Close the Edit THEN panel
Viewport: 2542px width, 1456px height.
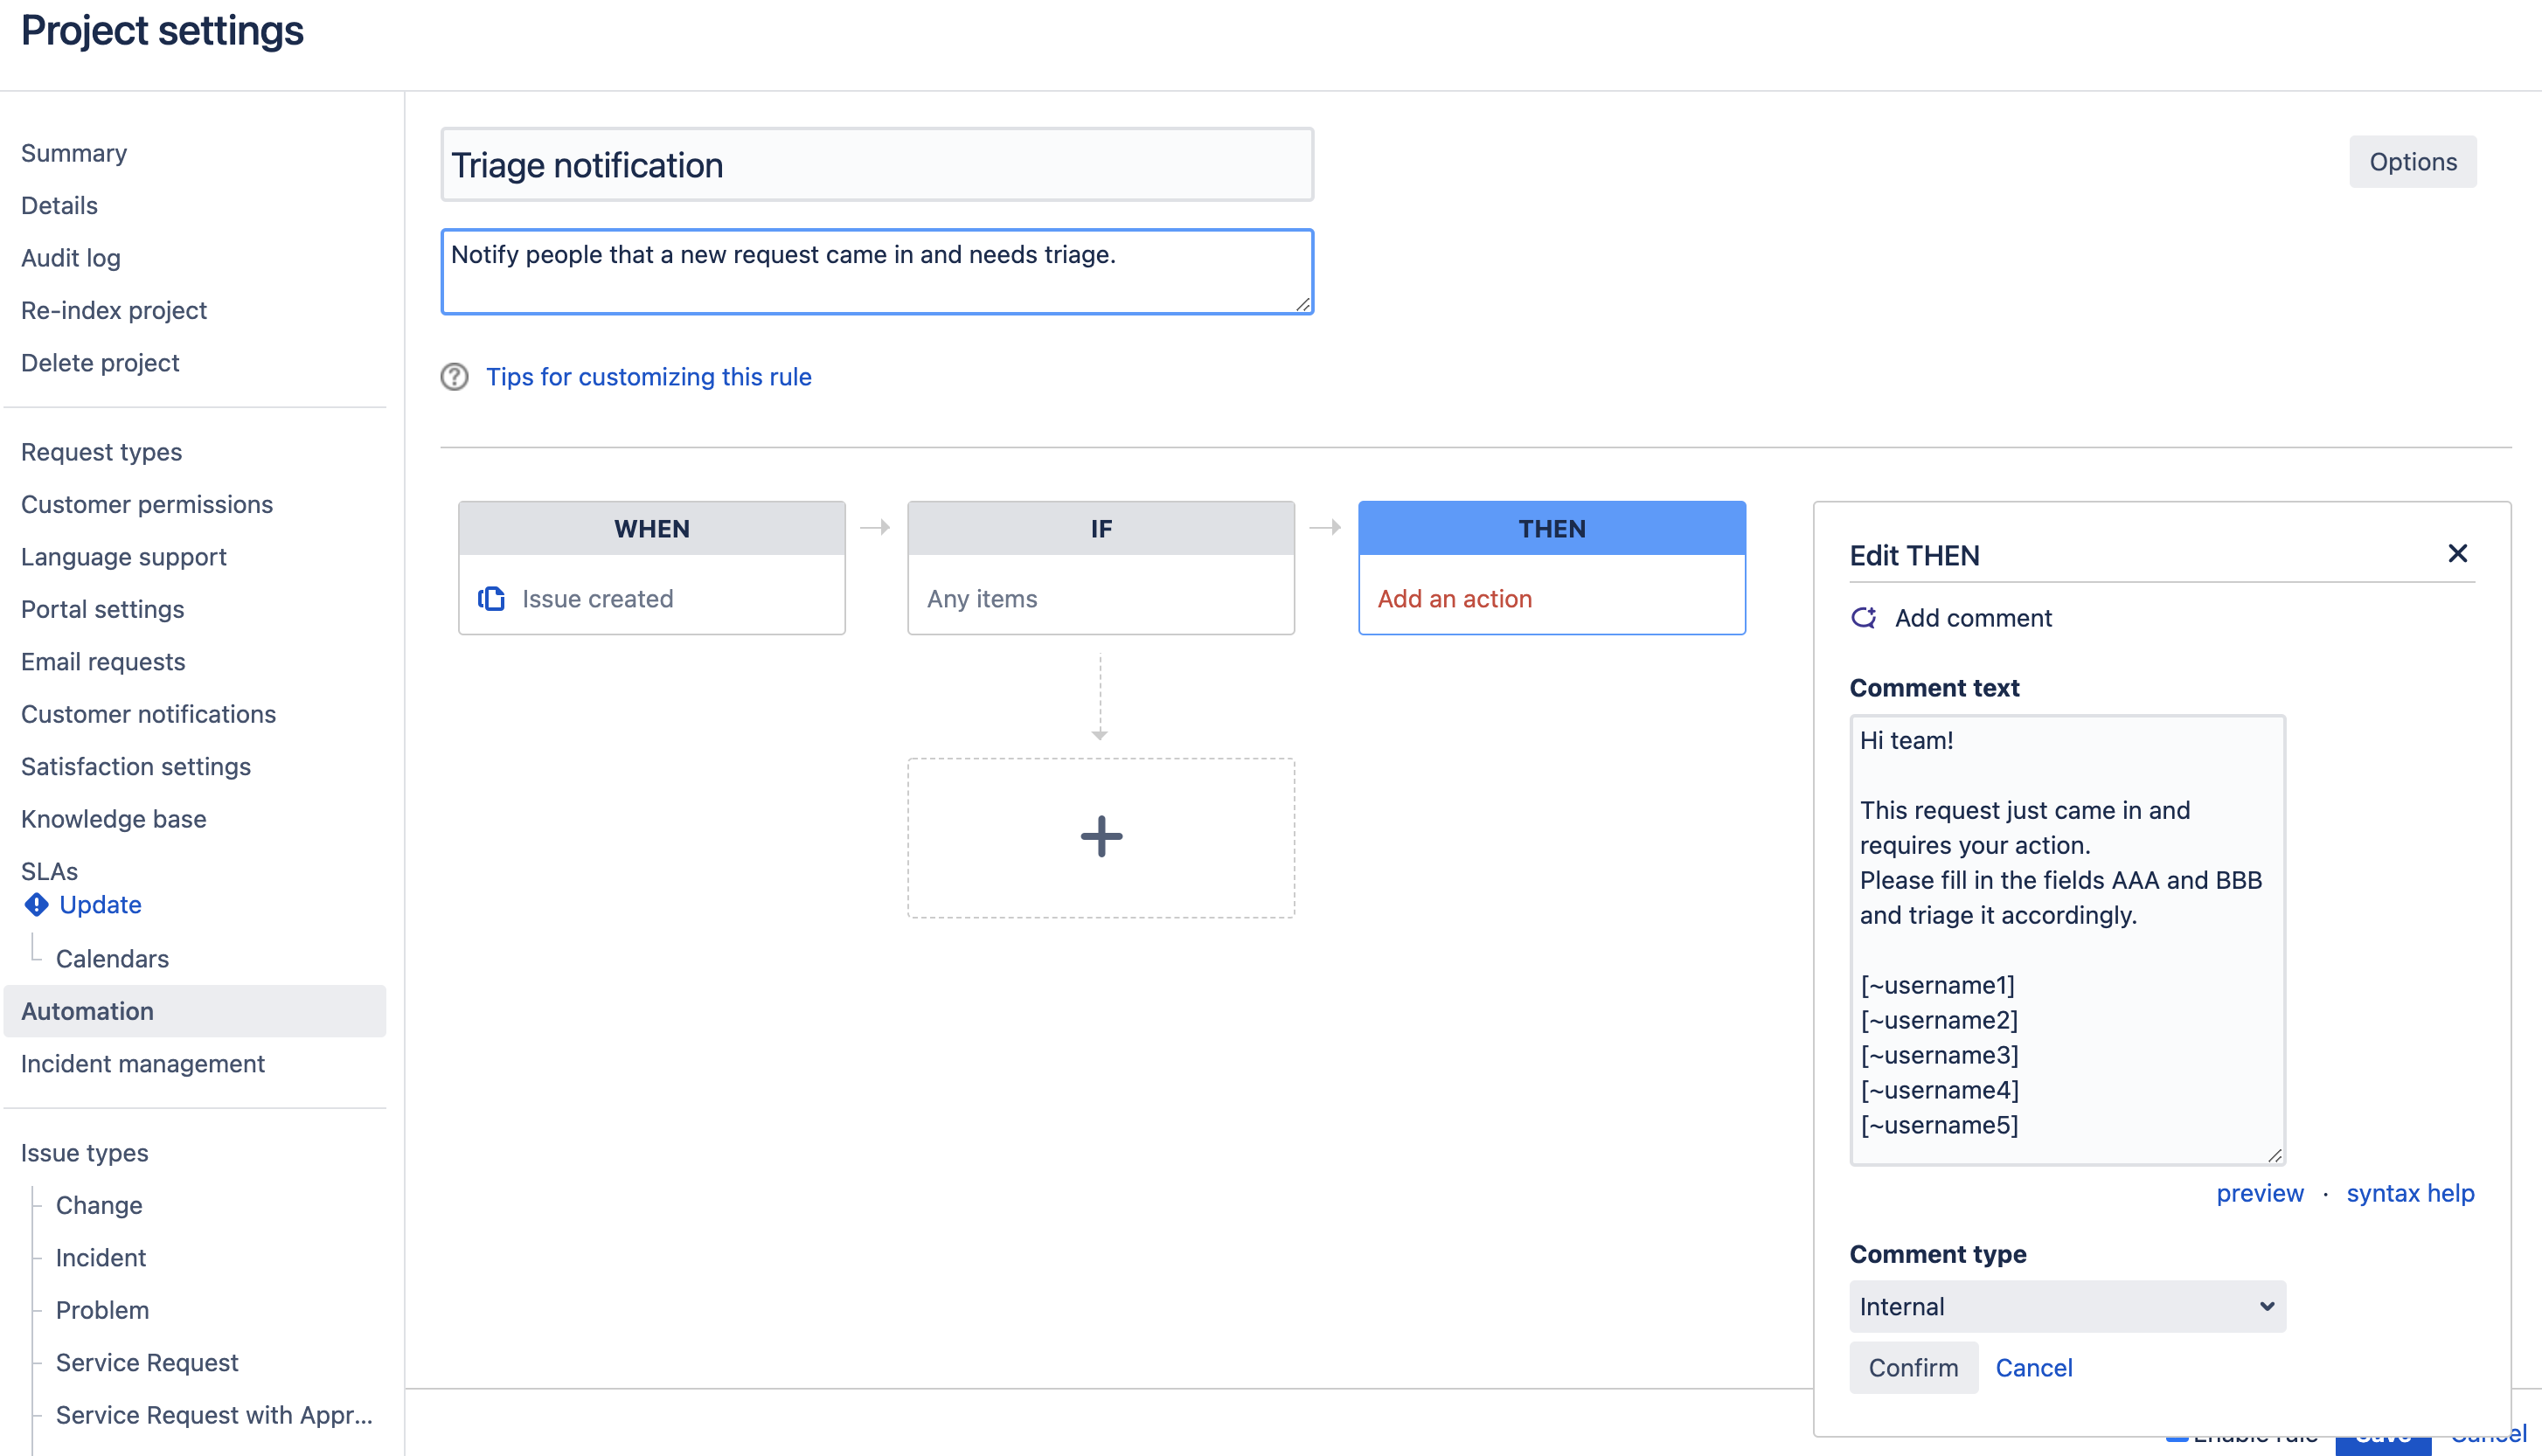coord(2457,553)
